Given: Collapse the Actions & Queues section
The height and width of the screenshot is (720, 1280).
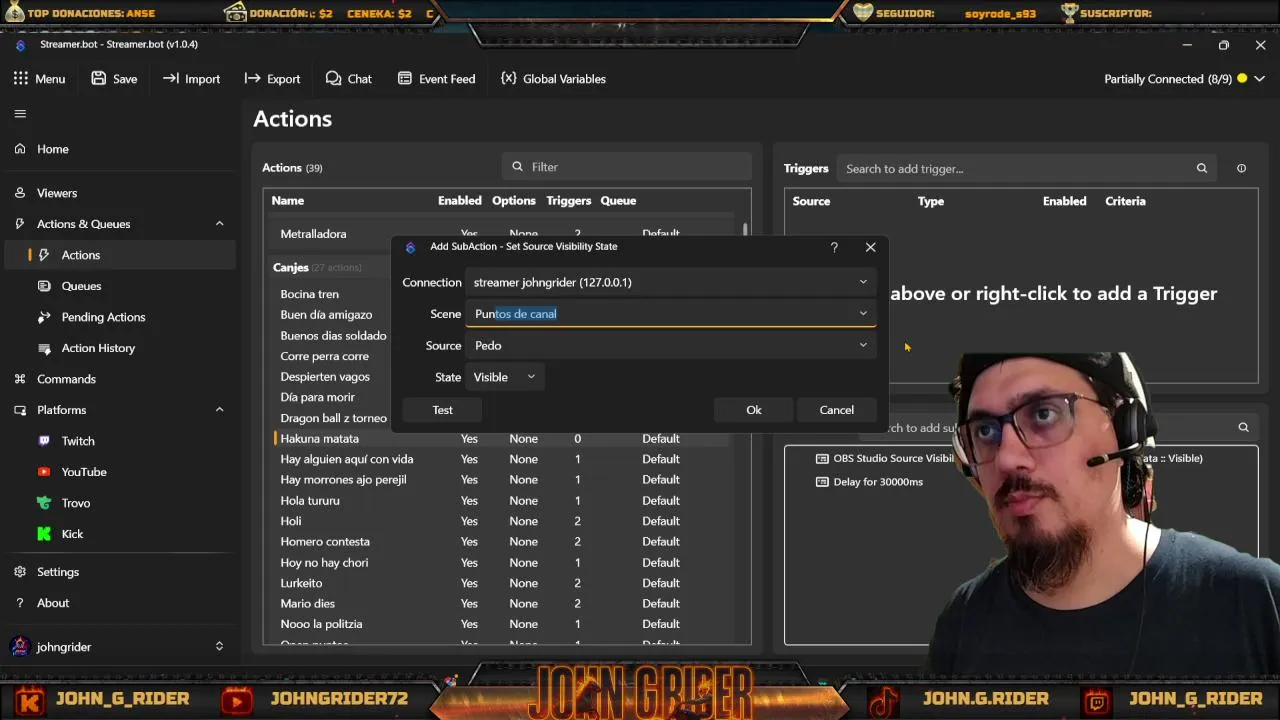Looking at the screenshot, I should click(219, 224).
